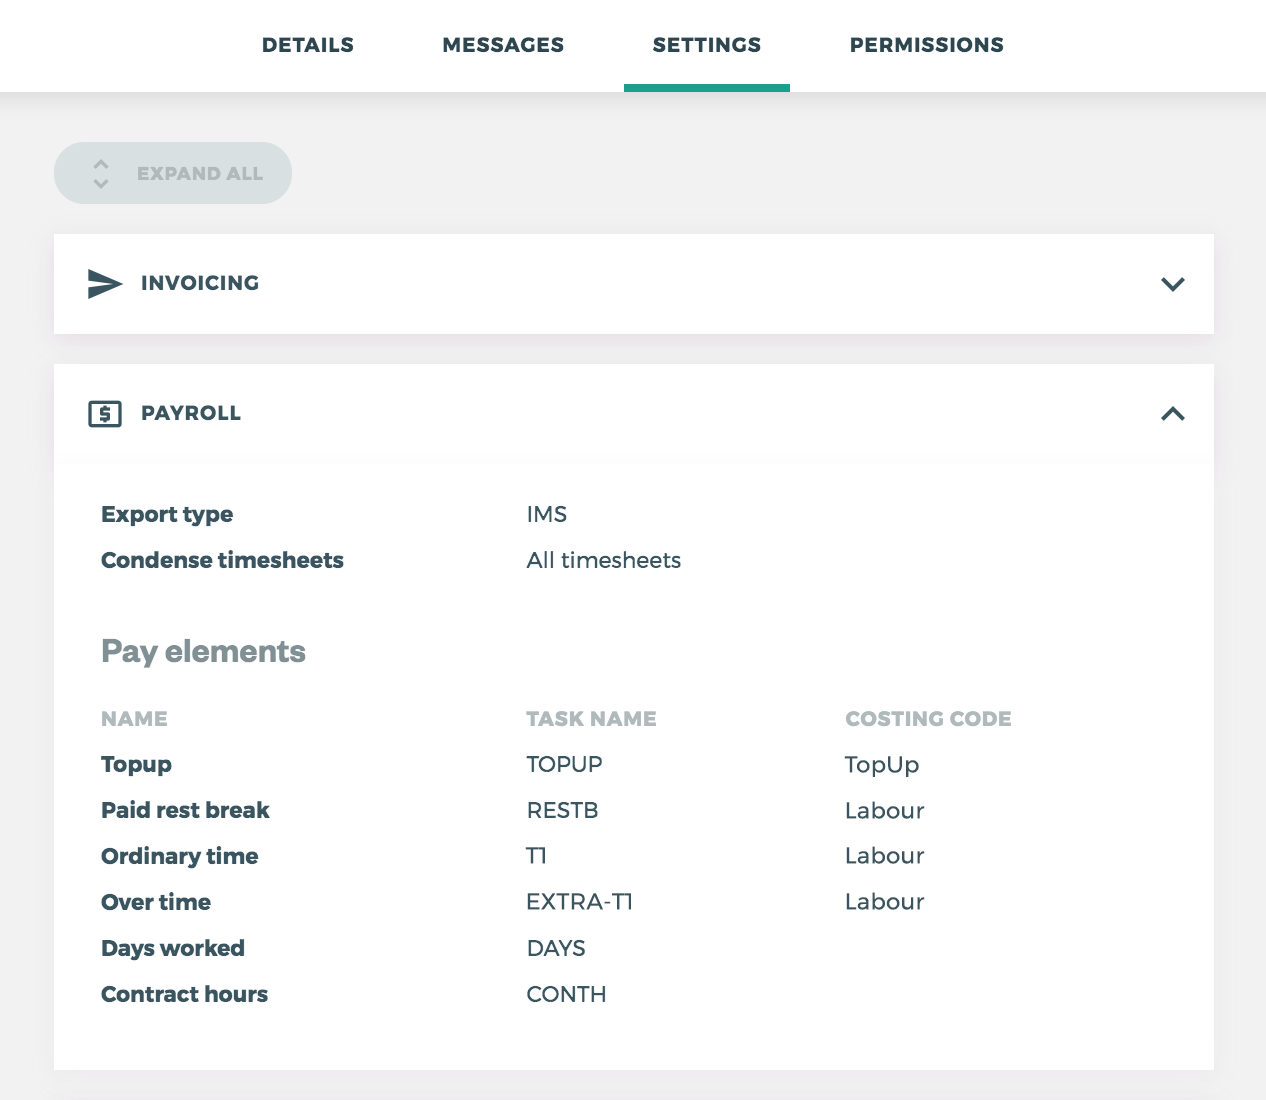Expand the Invoicing section chevron
This screenshot has height=1100, width=1266.
coord(1172,284)
